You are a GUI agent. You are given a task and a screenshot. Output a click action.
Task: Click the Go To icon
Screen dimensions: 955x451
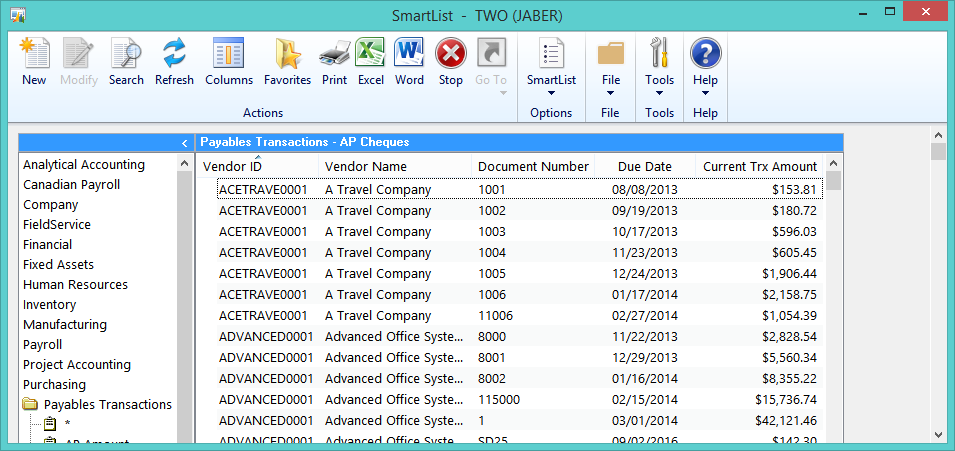pos(491,54)
